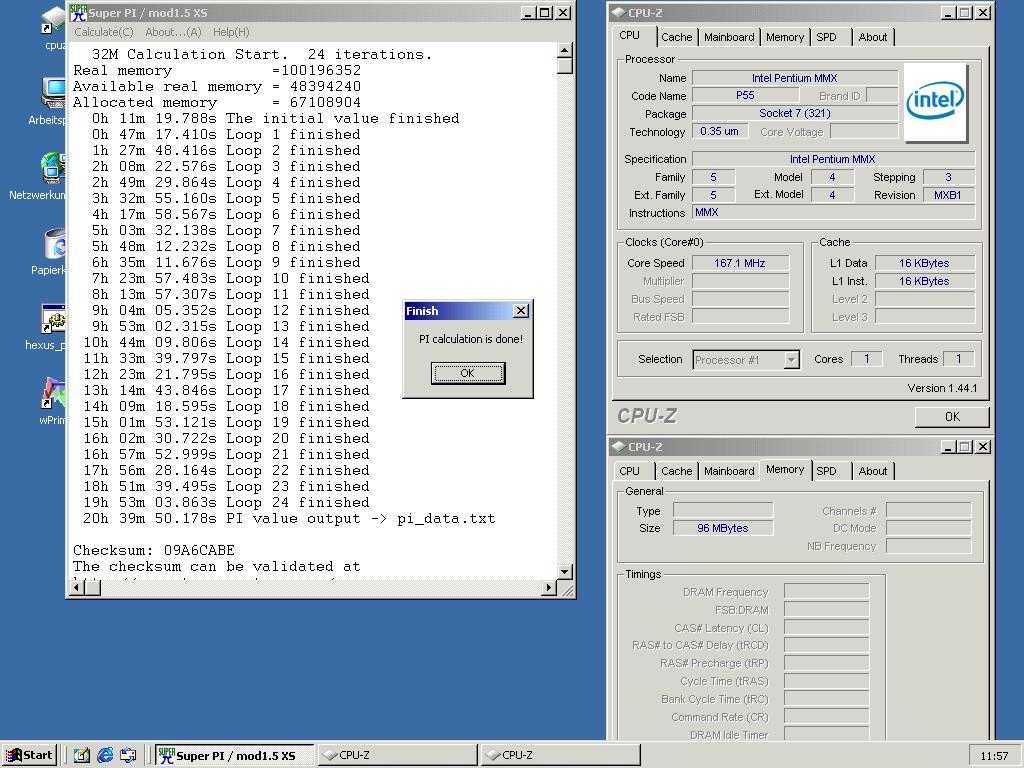Screen dimensions: 1024x768
Task: Click the Intel logo in CPU-Z
Action: (x=935, y=103)
